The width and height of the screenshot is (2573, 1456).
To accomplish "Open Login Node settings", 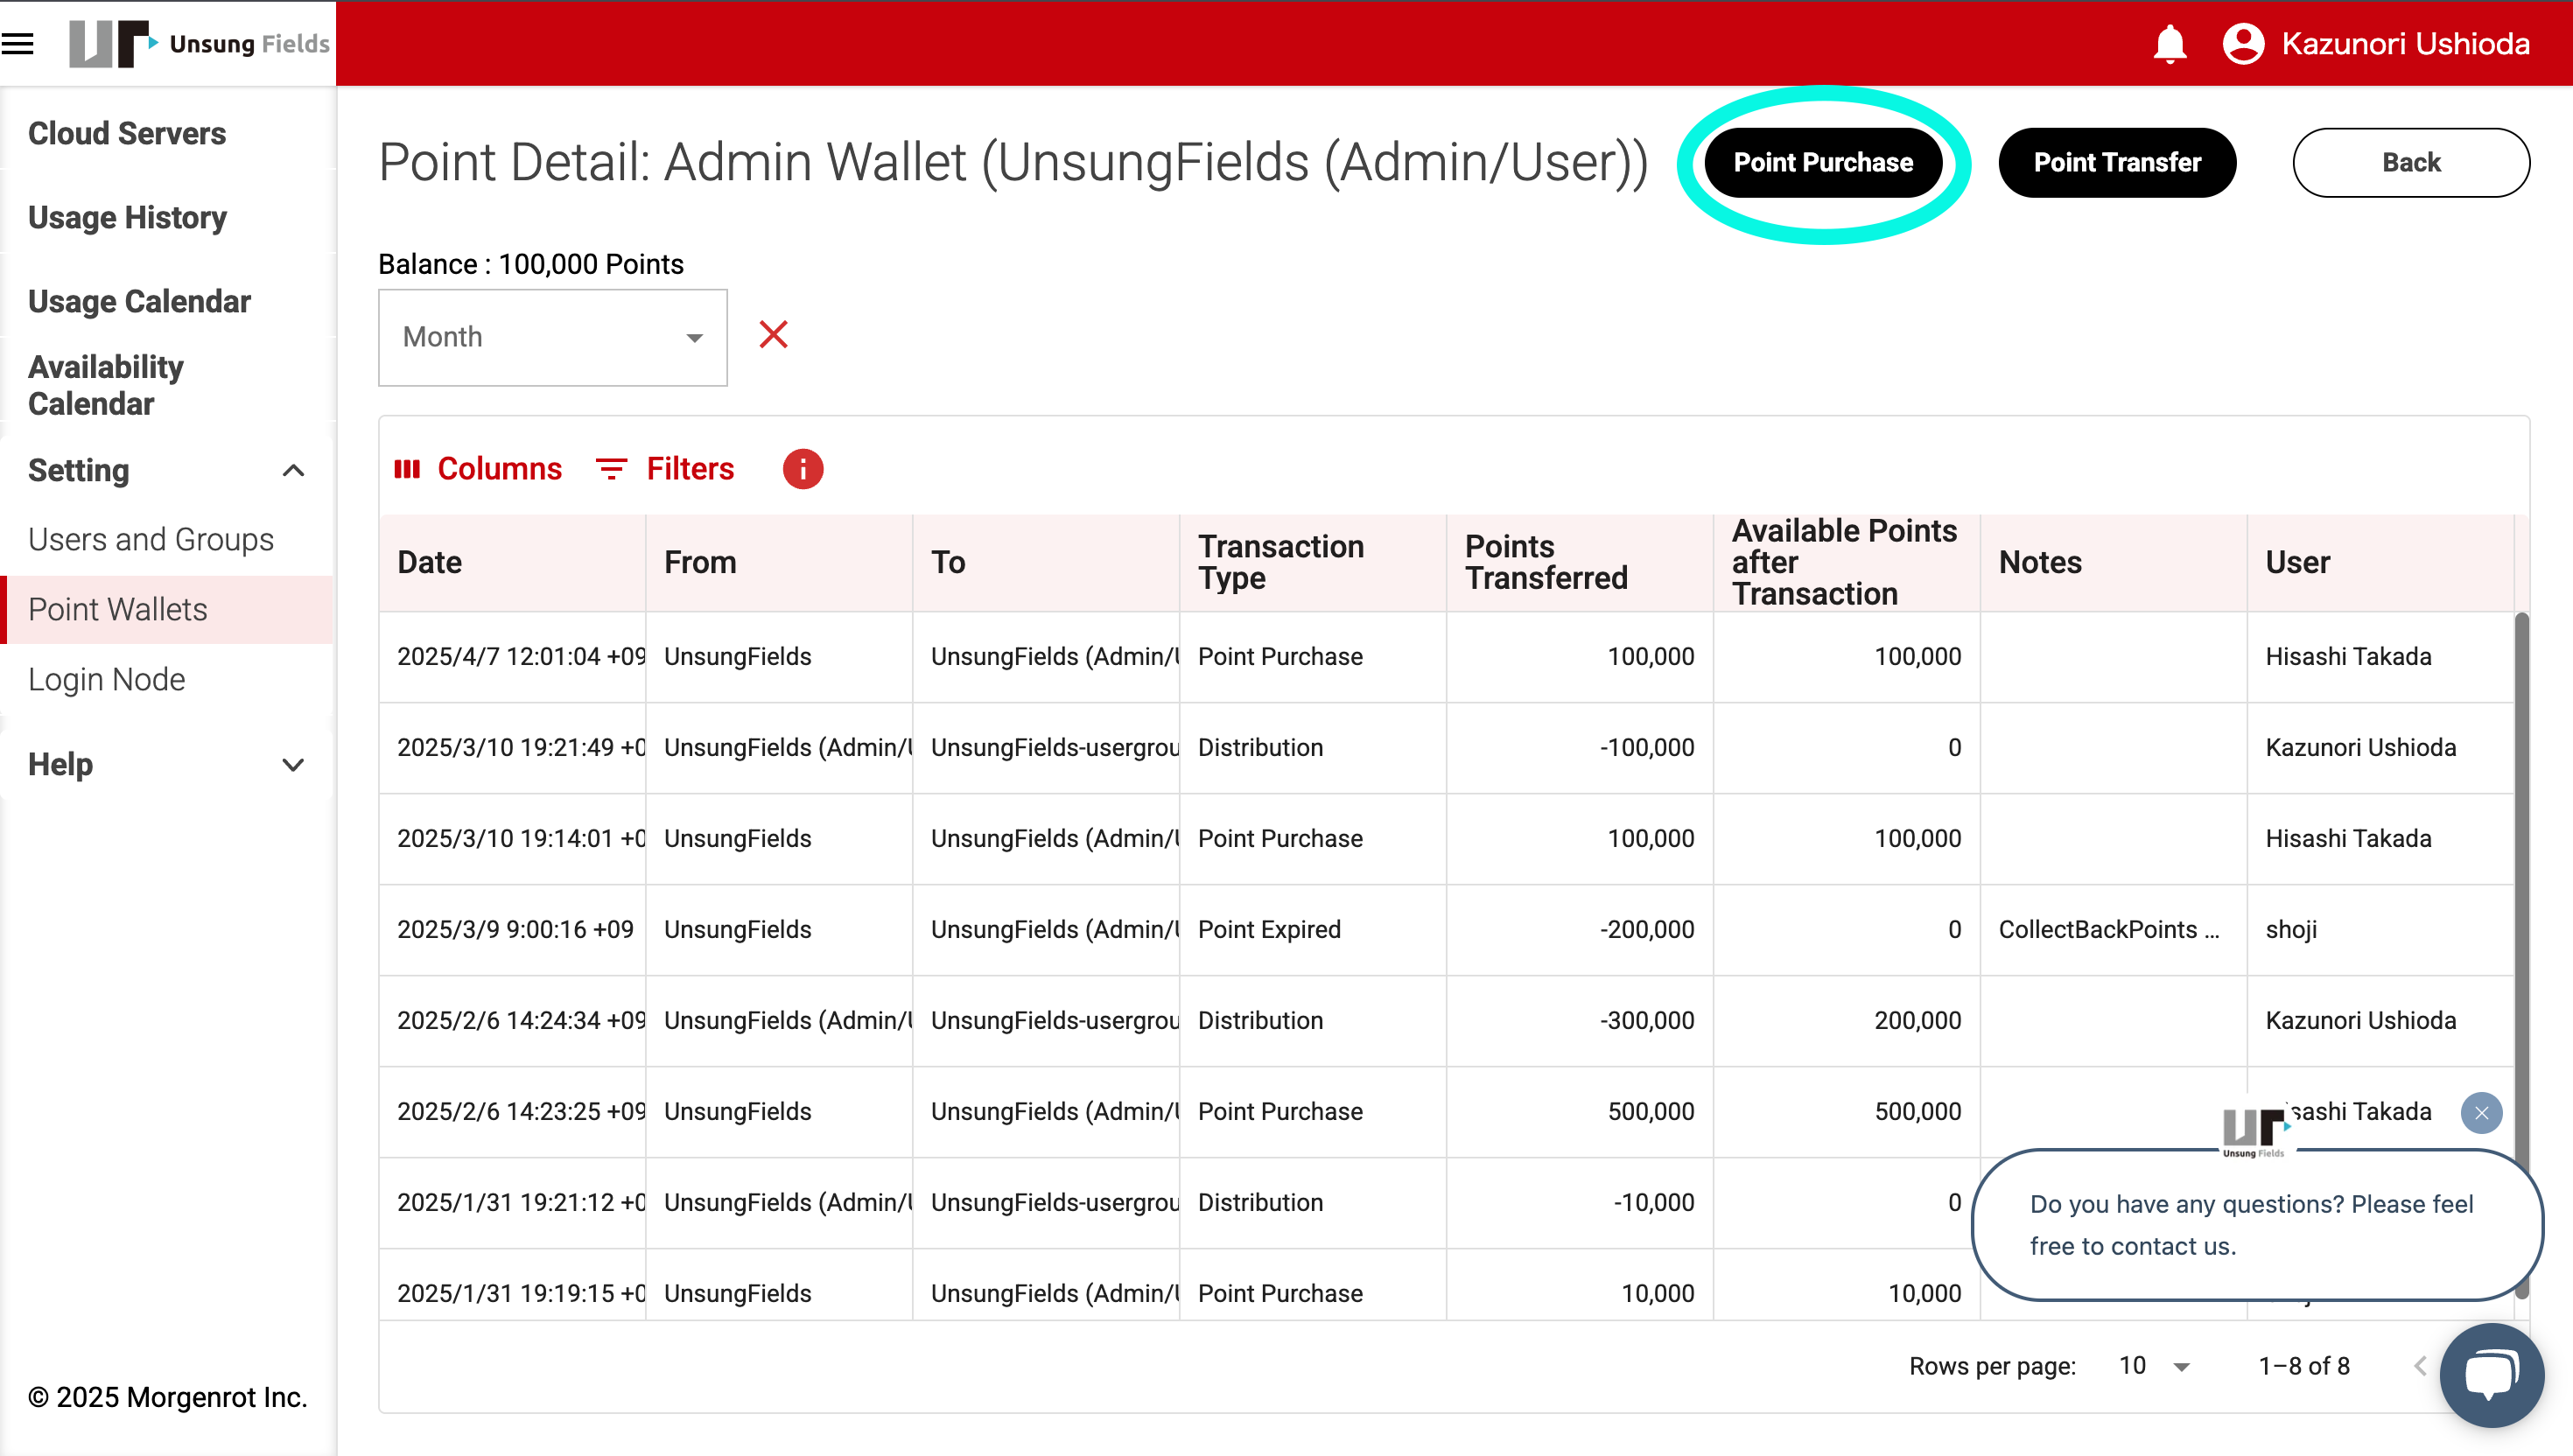I will click(x=106, y=680).
